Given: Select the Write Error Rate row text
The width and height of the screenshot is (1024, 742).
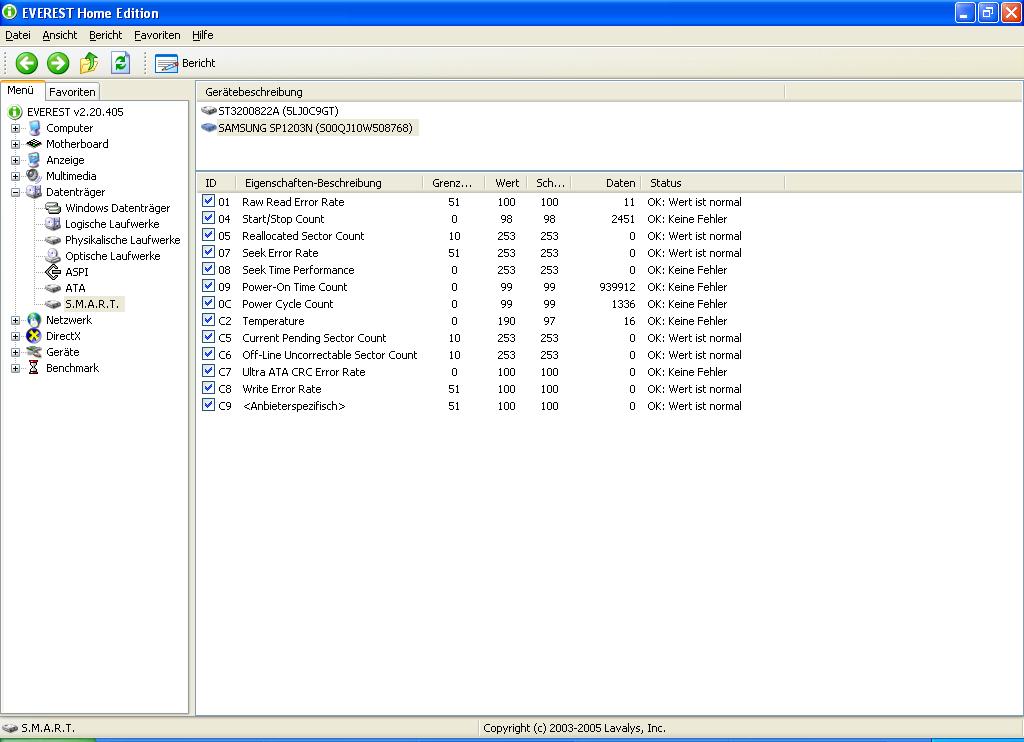Looking at the screenshot, I should [281, 389].
